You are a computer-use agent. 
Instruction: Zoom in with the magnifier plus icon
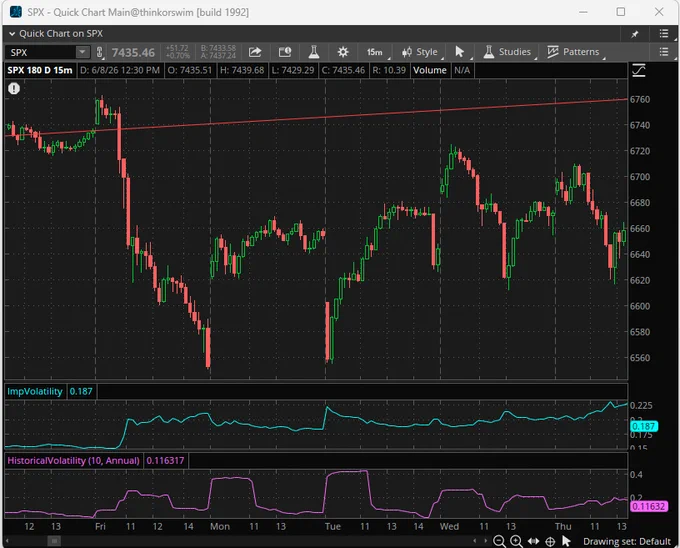coord(516,541)
